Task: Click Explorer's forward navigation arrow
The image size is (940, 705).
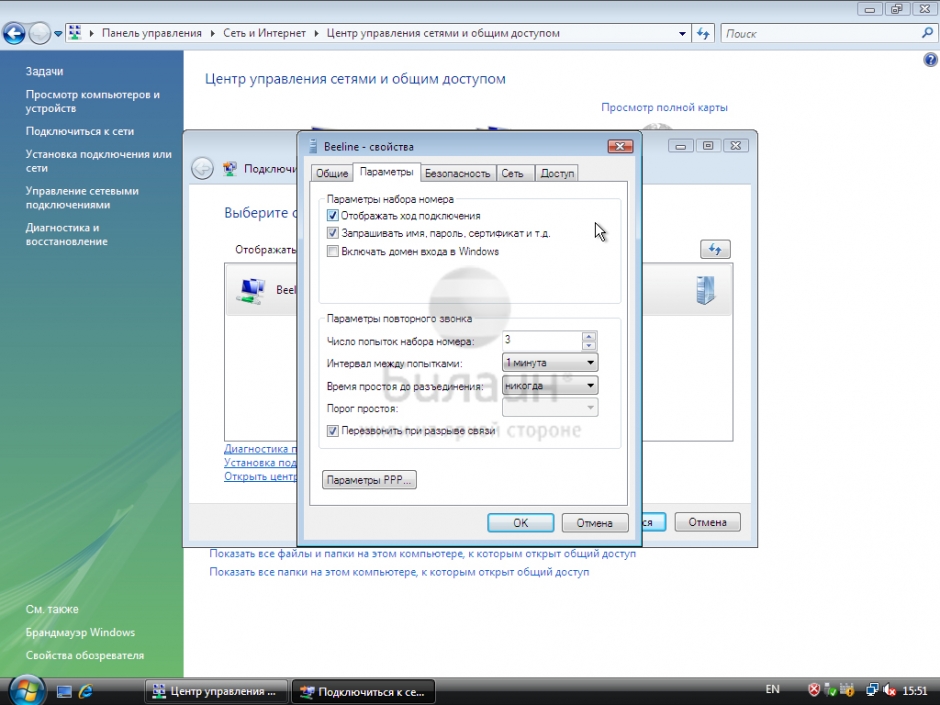Action: 40,34
